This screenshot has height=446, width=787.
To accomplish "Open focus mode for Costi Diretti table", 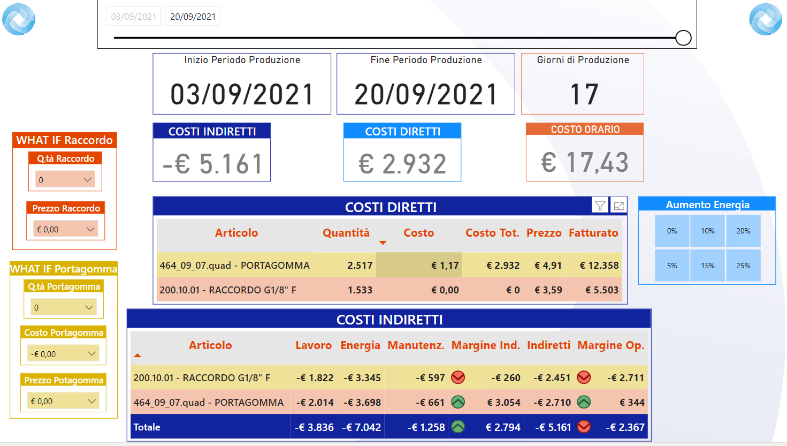I will [x=619, y=205].
